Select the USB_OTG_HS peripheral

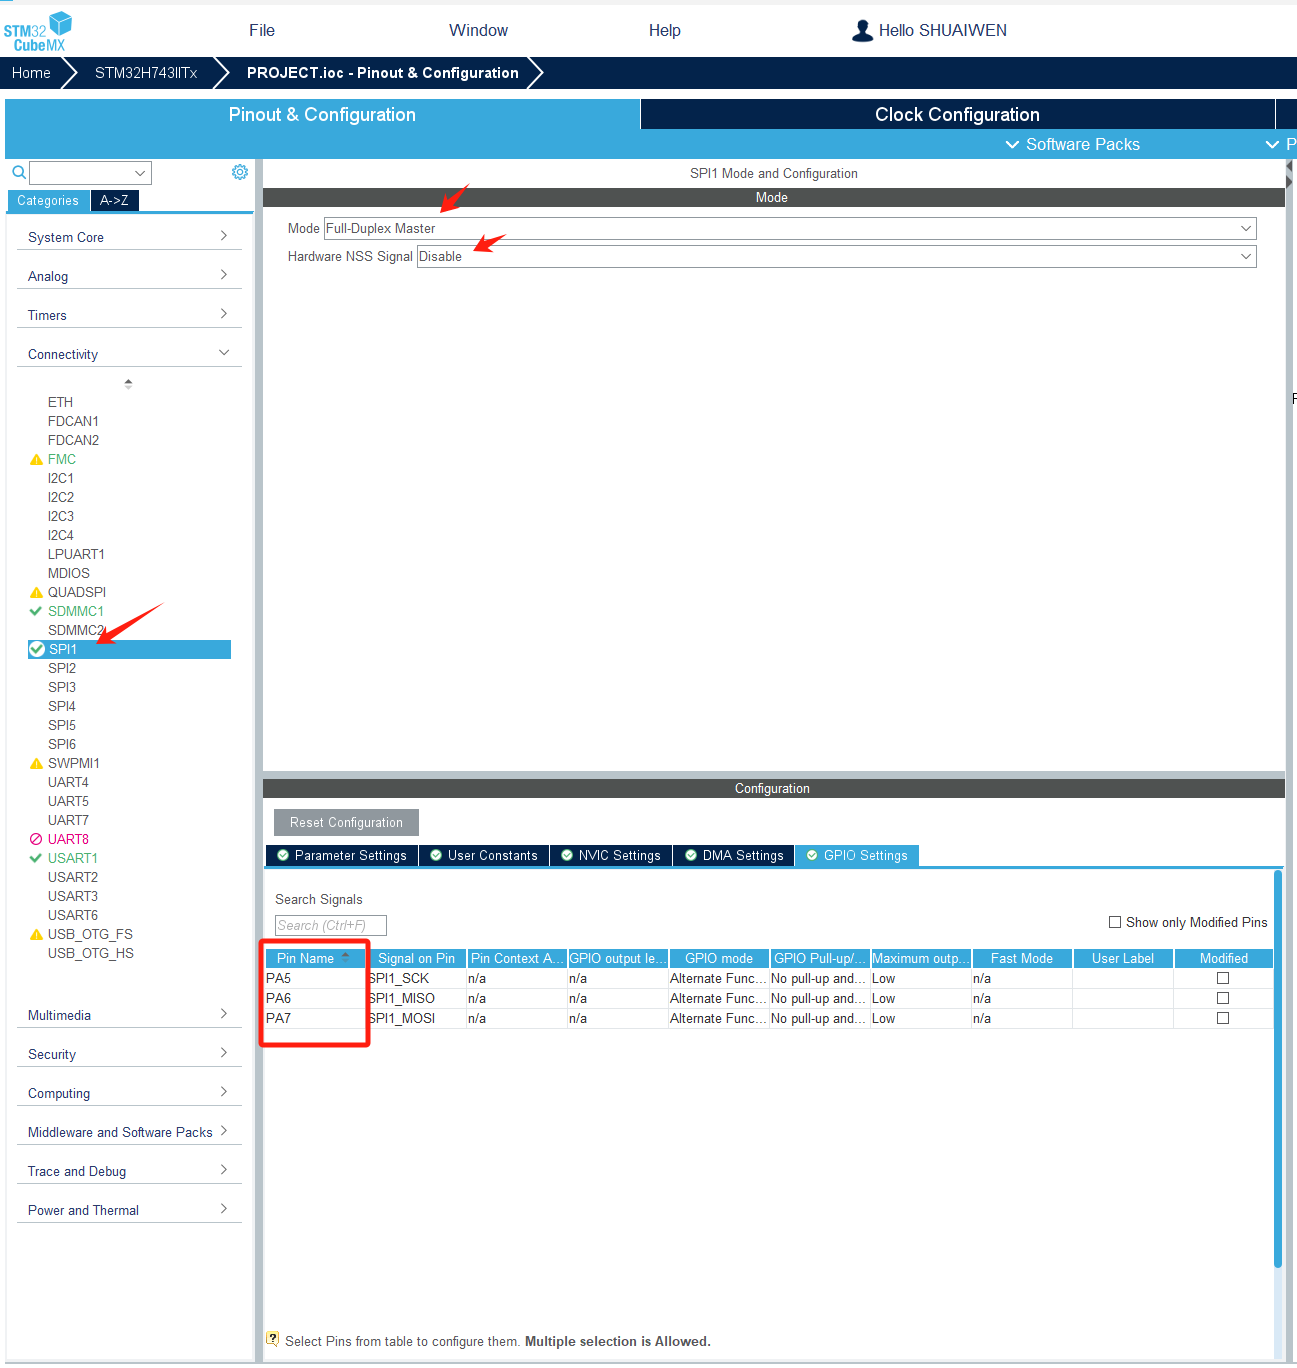click(91, 953)
